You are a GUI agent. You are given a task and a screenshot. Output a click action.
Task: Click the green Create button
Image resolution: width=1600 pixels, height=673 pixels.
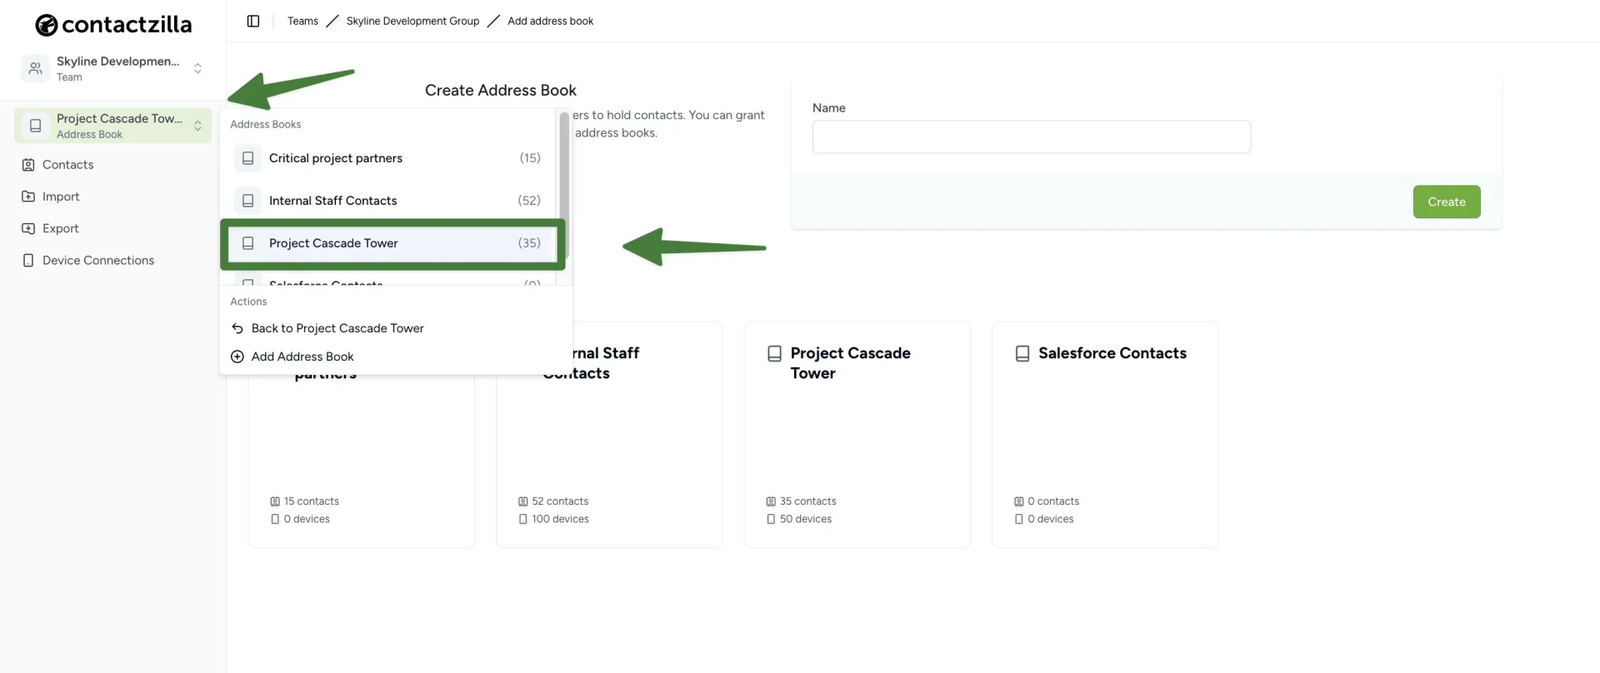pyautogui.click(x=1446, y=202)
